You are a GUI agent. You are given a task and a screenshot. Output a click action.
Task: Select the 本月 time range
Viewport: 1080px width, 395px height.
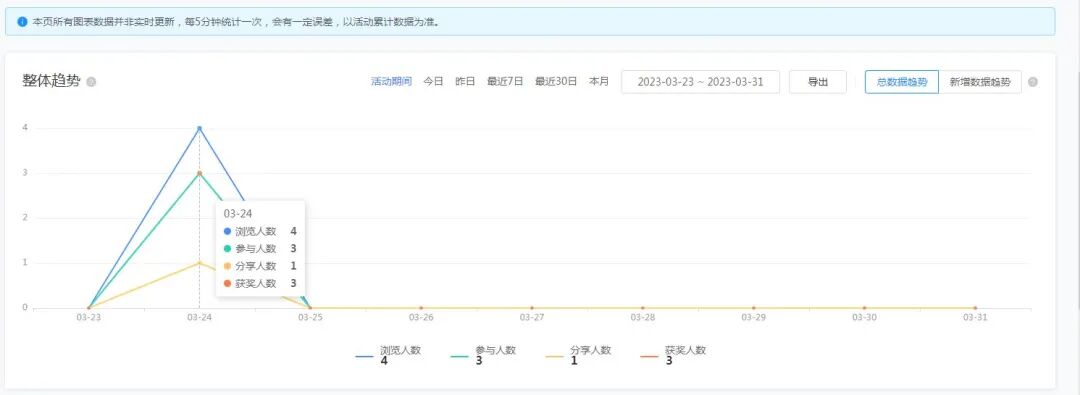pos(599,81)
